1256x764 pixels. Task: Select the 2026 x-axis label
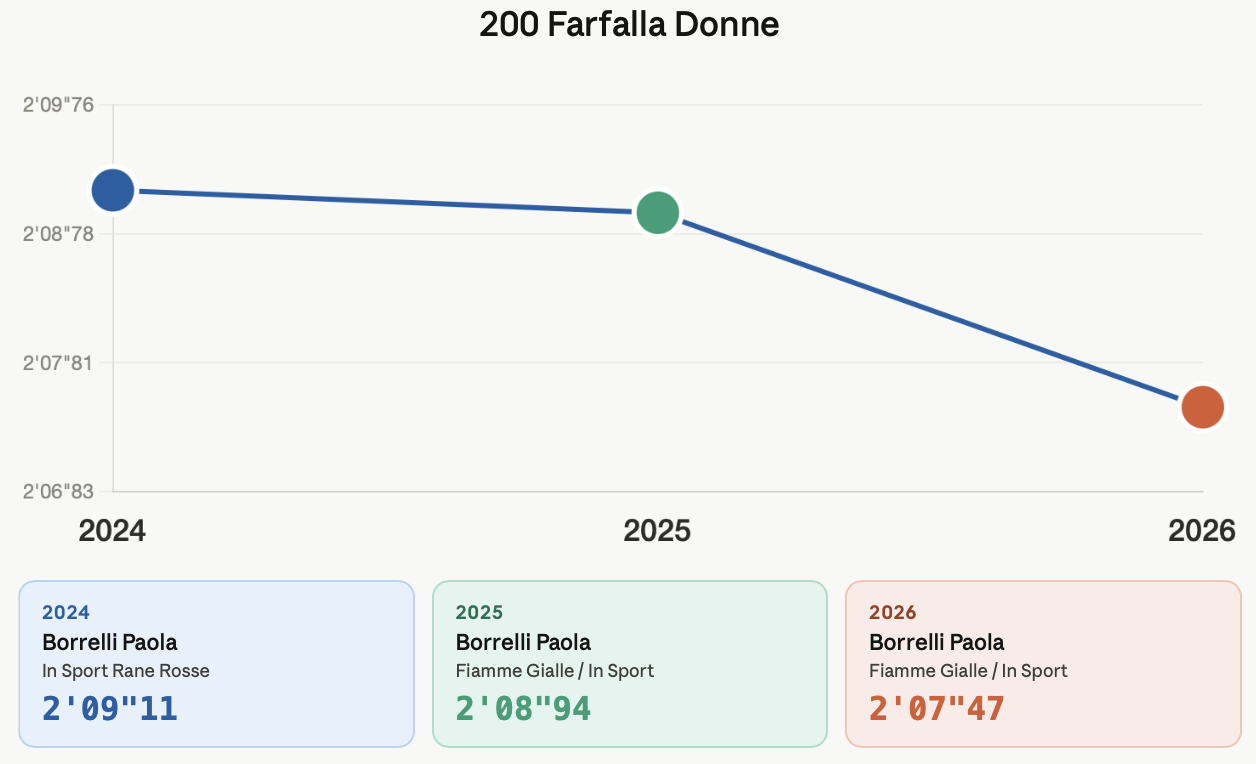1201,530
